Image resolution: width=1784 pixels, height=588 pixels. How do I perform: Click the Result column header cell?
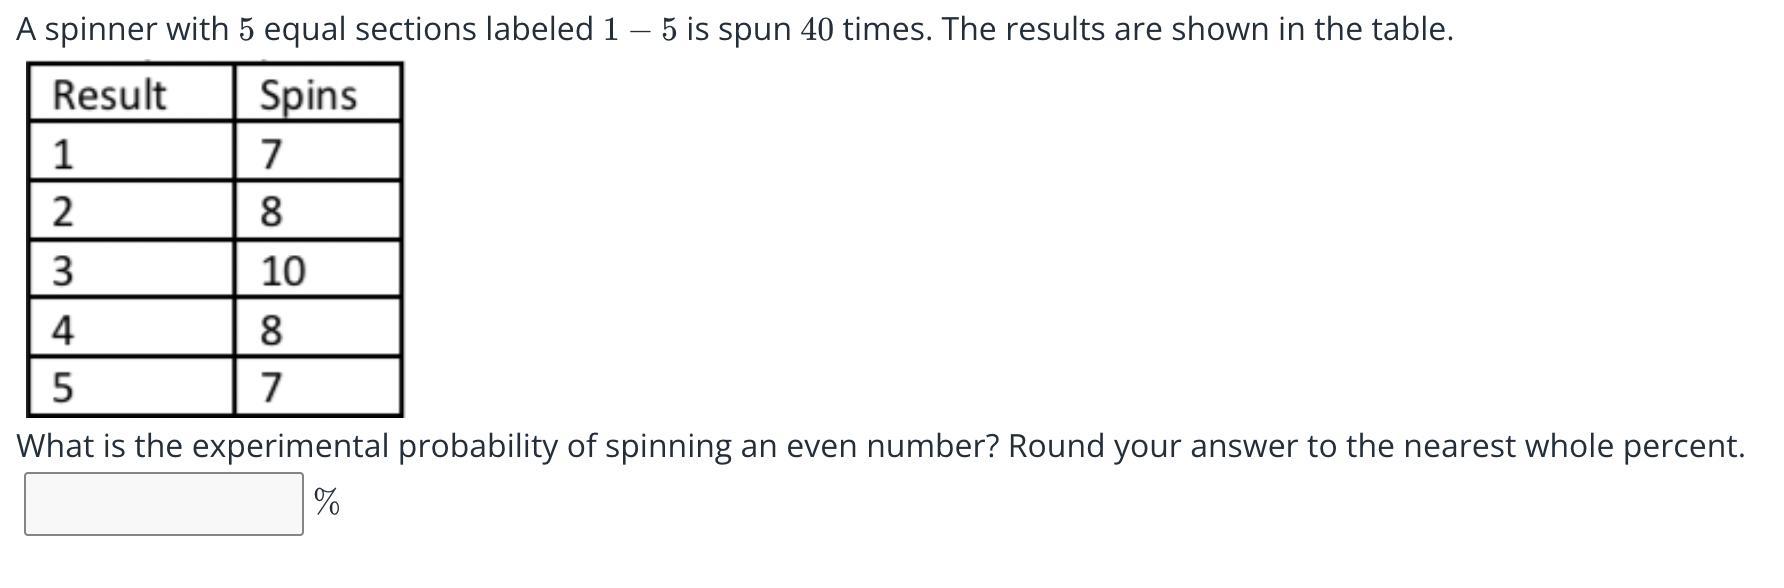tap(131, 94)
